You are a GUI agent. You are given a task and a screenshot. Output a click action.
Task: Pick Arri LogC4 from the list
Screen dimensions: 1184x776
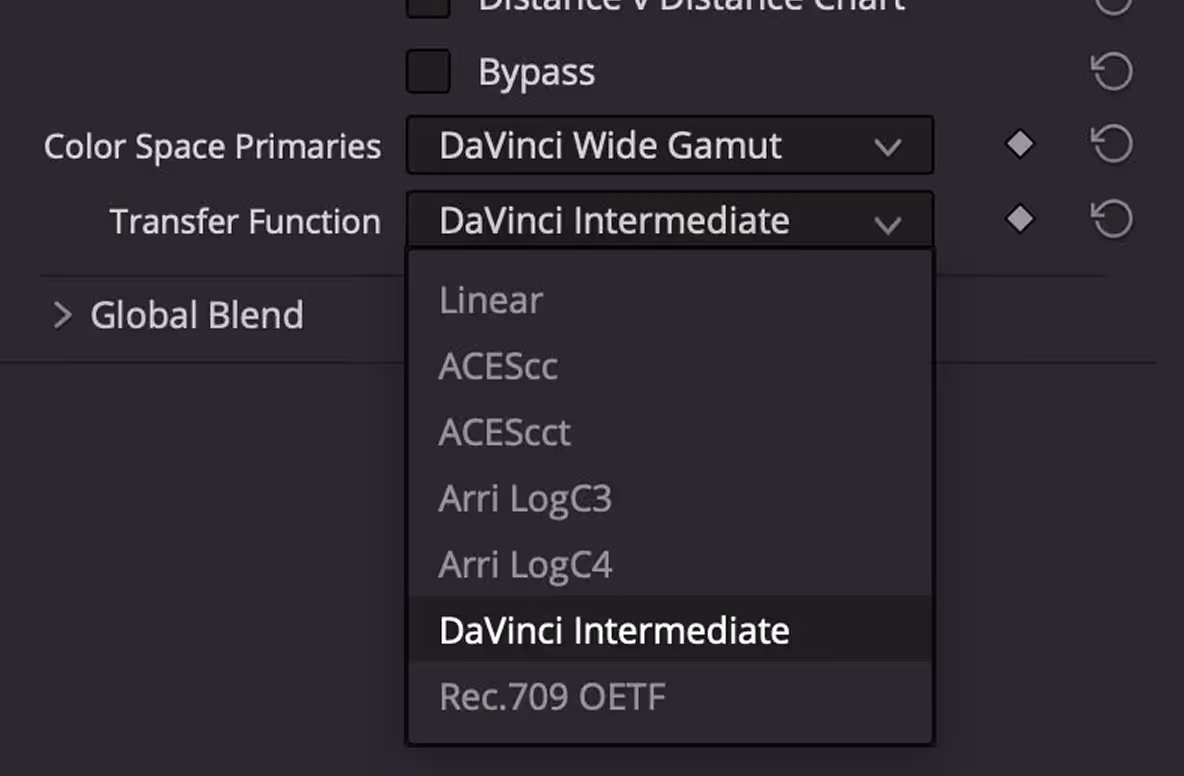pyautogui.click(x=525, y=565)
